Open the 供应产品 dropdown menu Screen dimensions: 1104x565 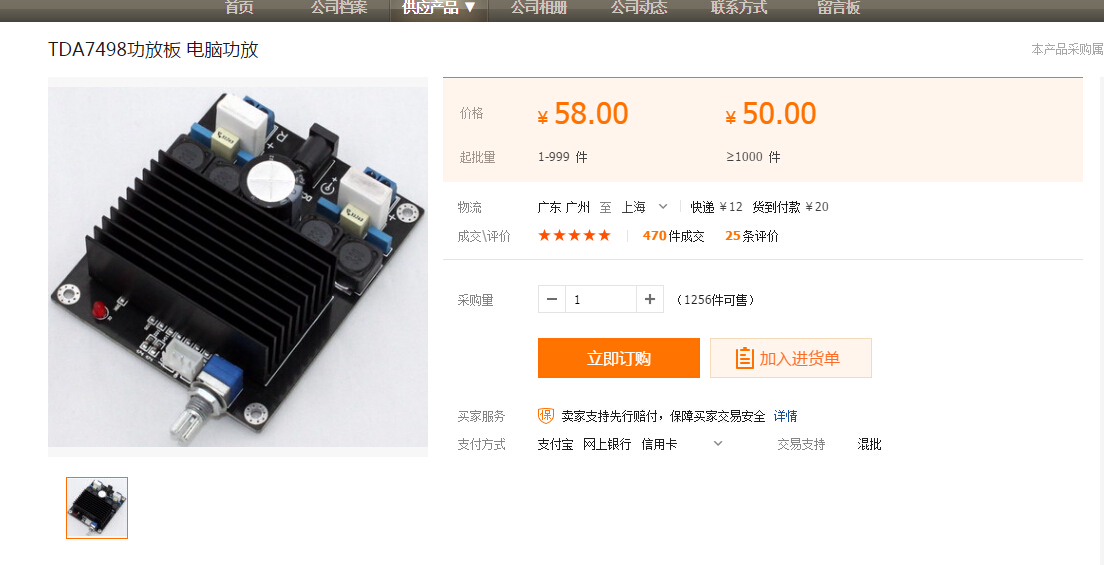coord(439,8)
